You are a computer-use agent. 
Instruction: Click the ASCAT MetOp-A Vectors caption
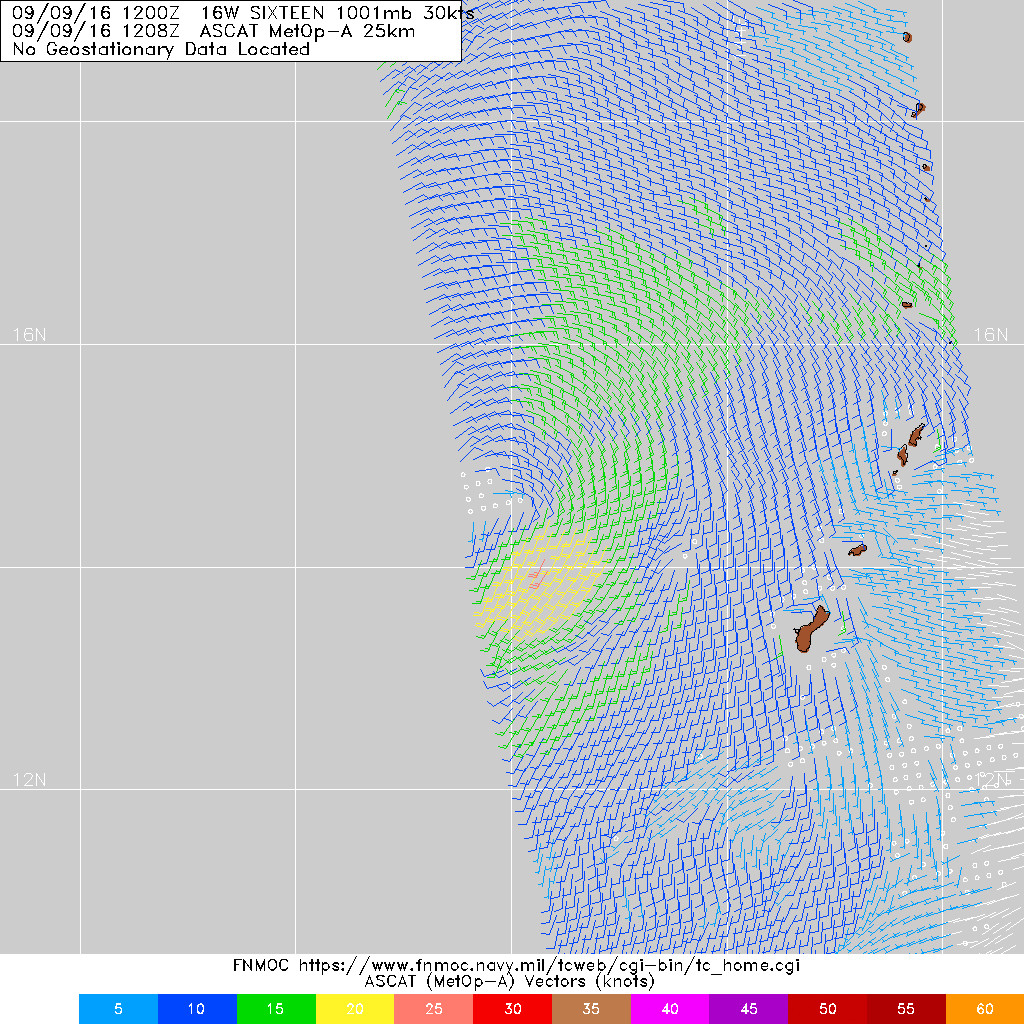point(511,982)
